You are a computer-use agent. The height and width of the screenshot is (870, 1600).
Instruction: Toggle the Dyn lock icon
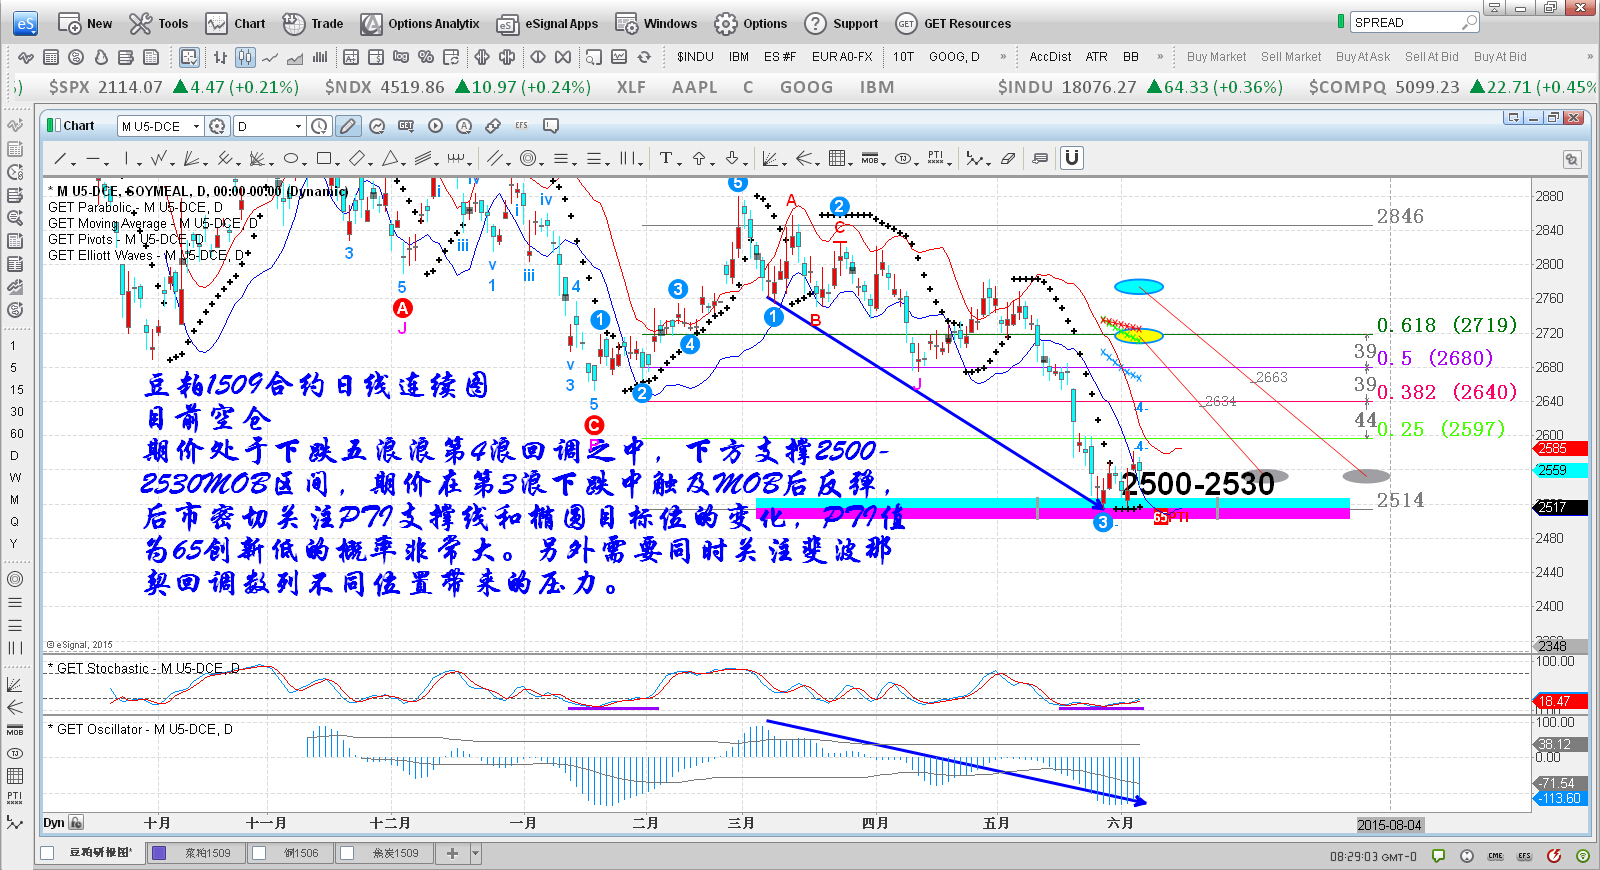coord(76,823)
